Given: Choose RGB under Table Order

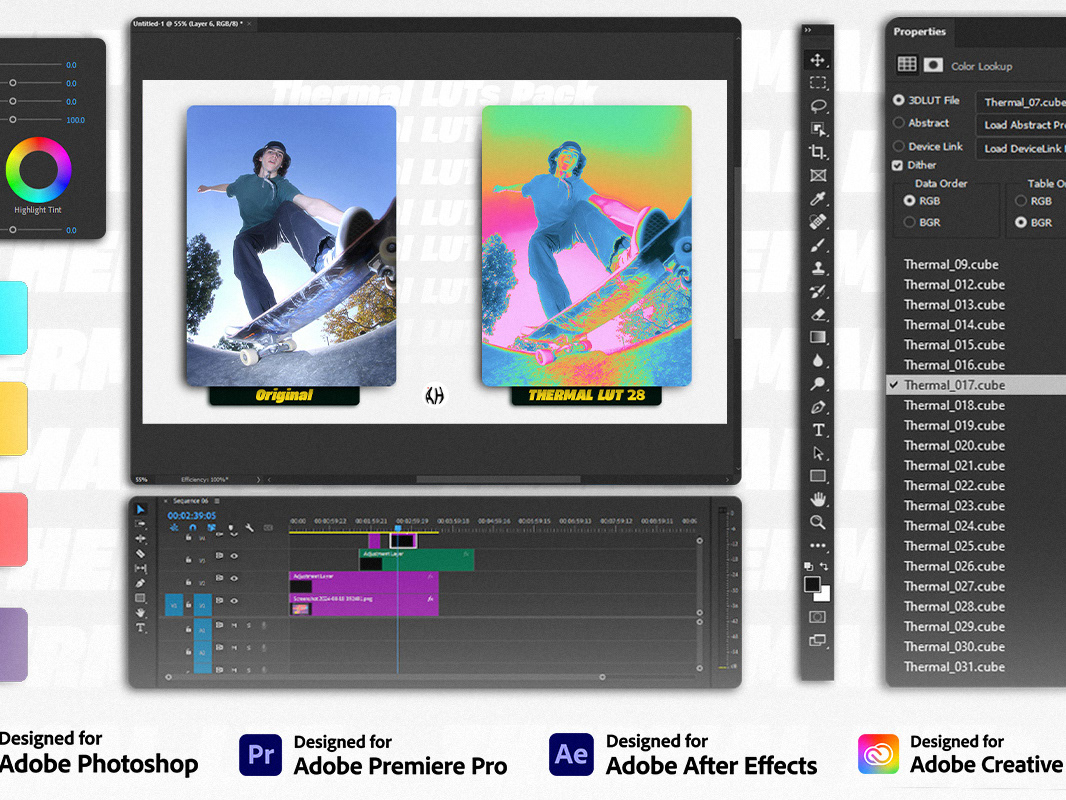Looking at the screenshot, I should tap(1020, 201).
